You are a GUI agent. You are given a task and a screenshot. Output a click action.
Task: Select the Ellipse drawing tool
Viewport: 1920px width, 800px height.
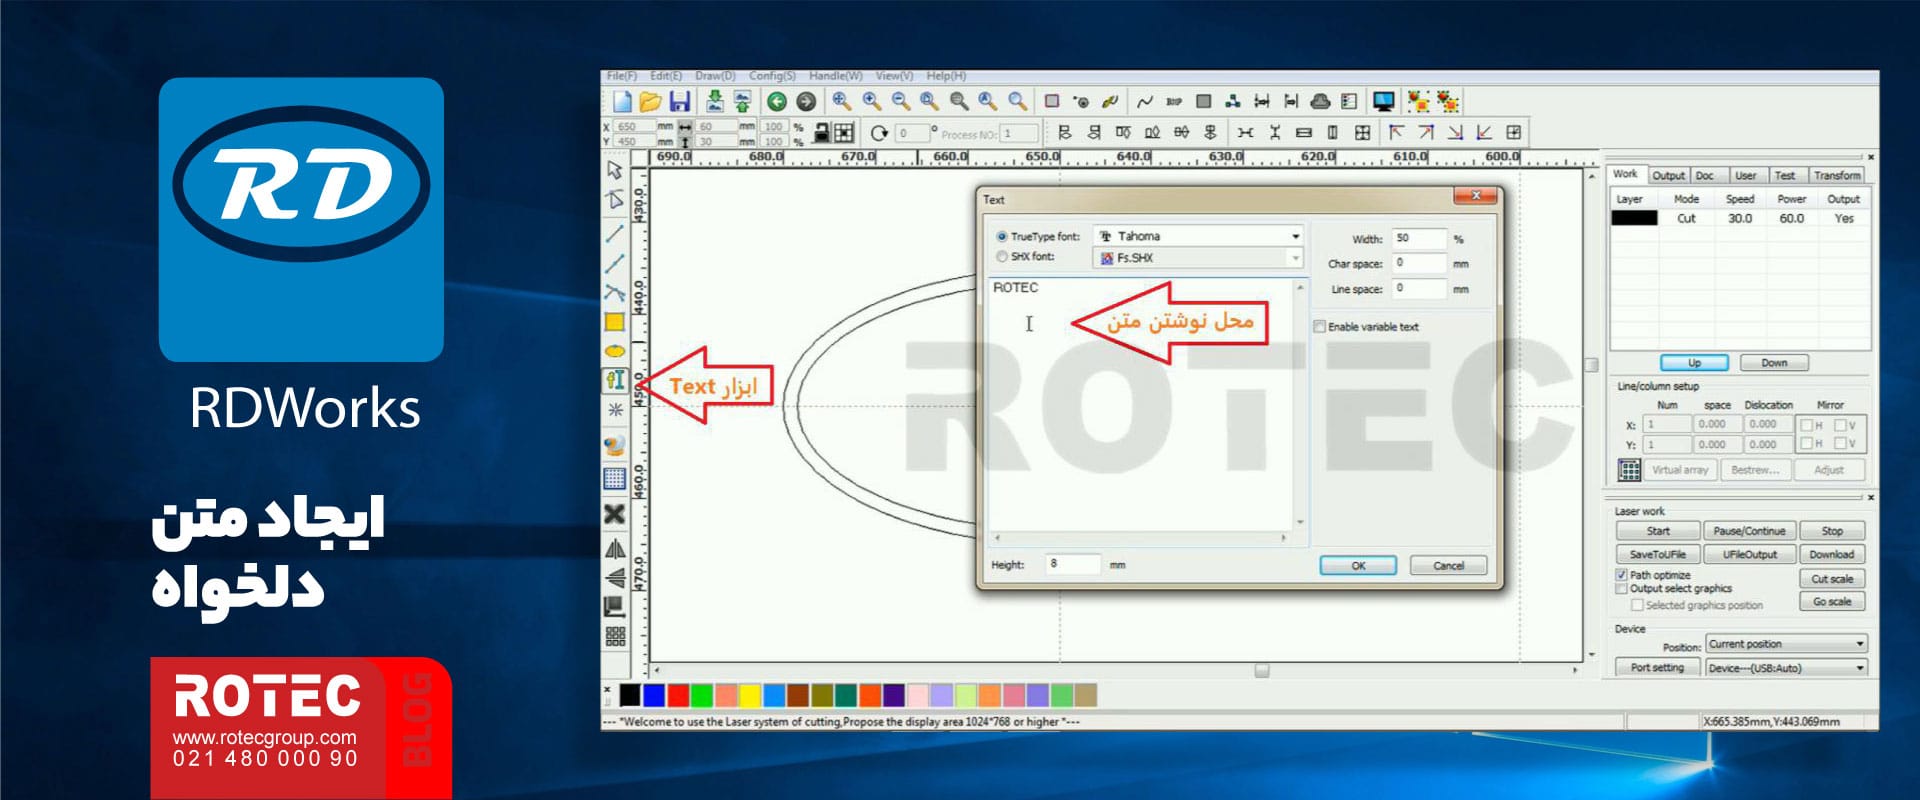tap(615, 351)
